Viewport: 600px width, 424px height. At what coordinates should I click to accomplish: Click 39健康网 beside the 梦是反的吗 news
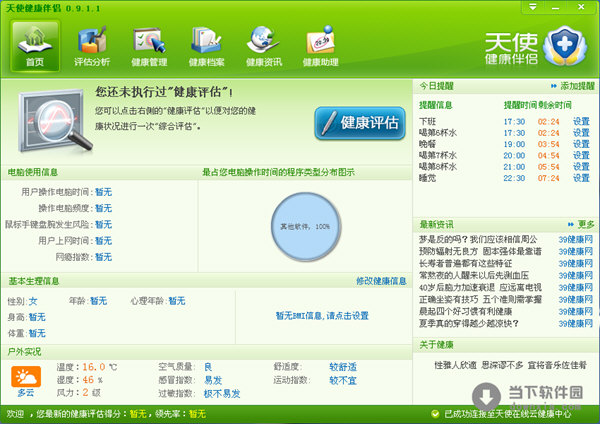click(x=576, y=240)
